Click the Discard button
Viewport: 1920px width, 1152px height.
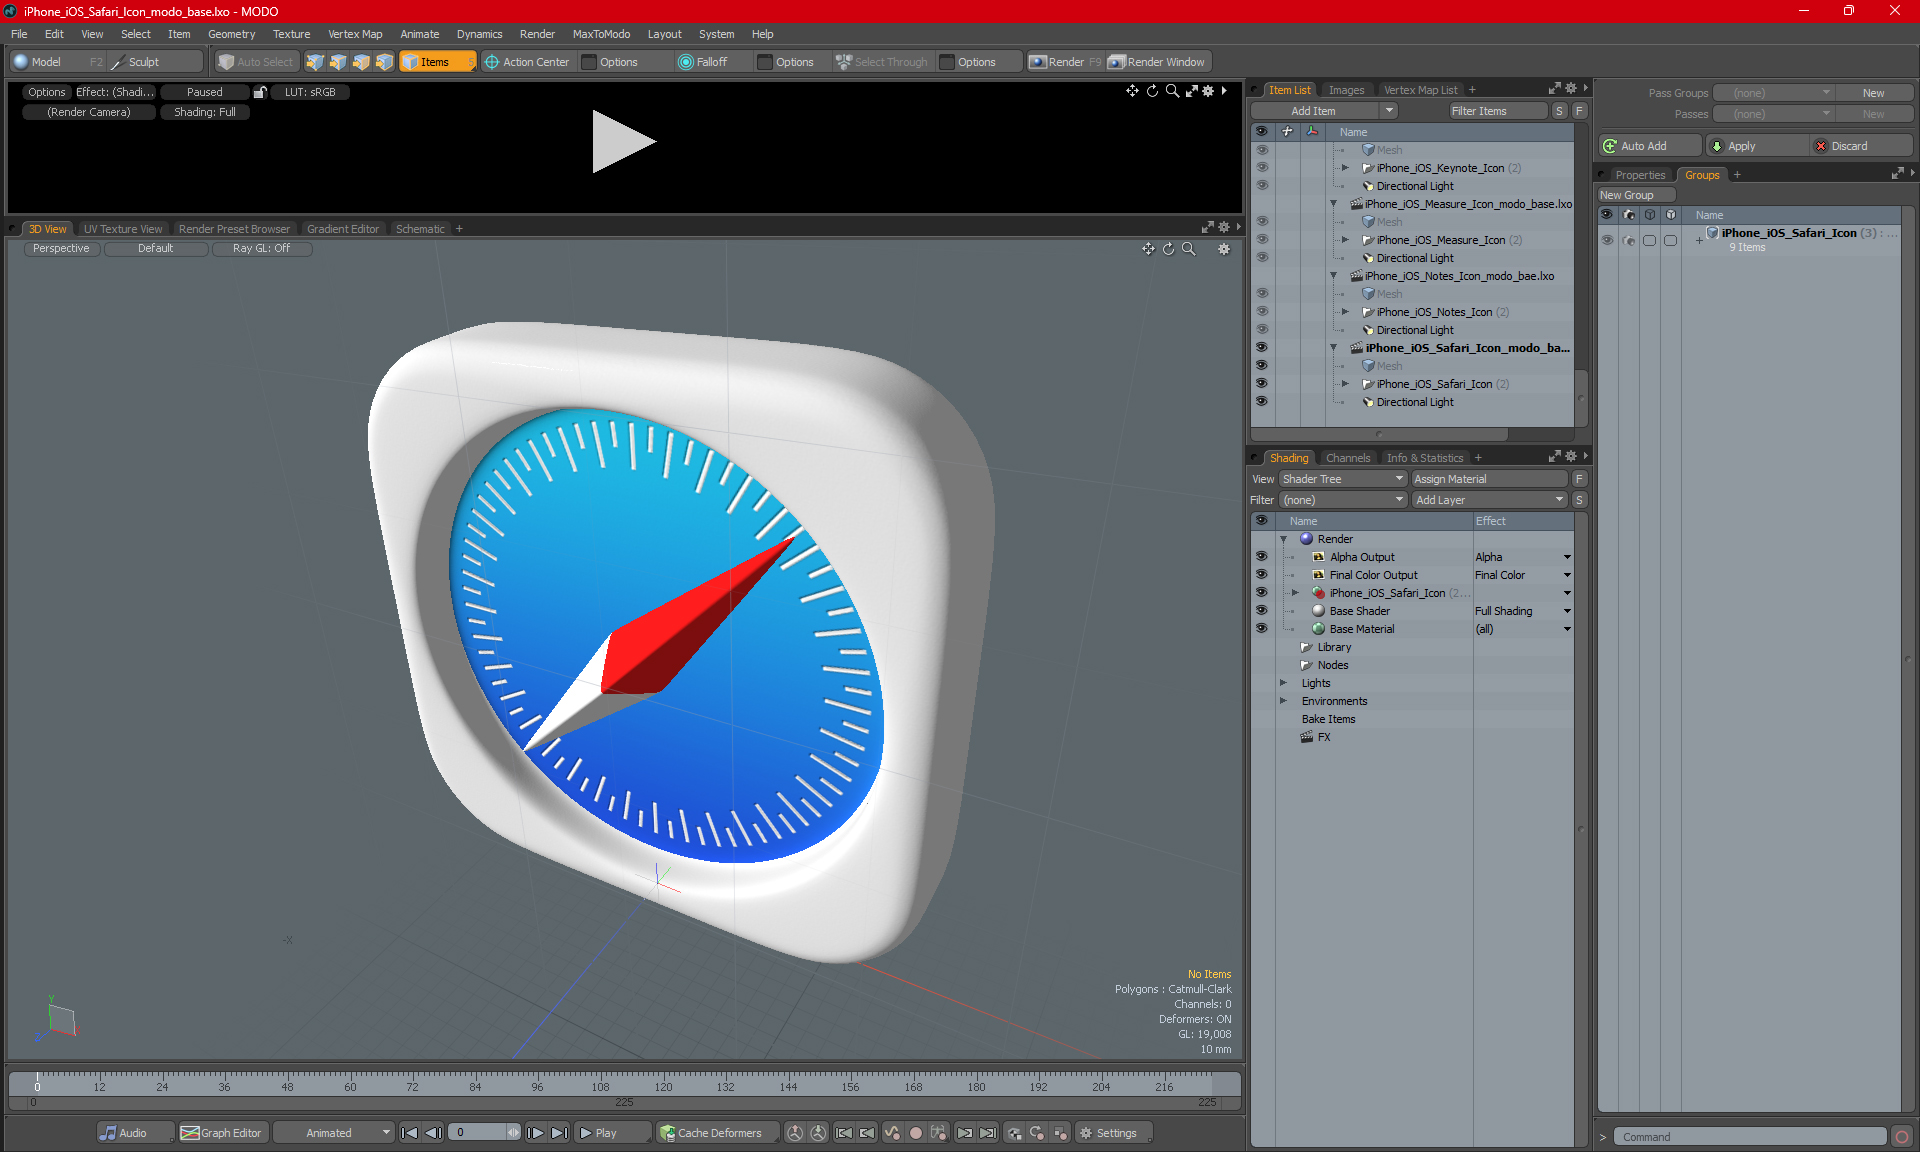(x=1861, y=146)
